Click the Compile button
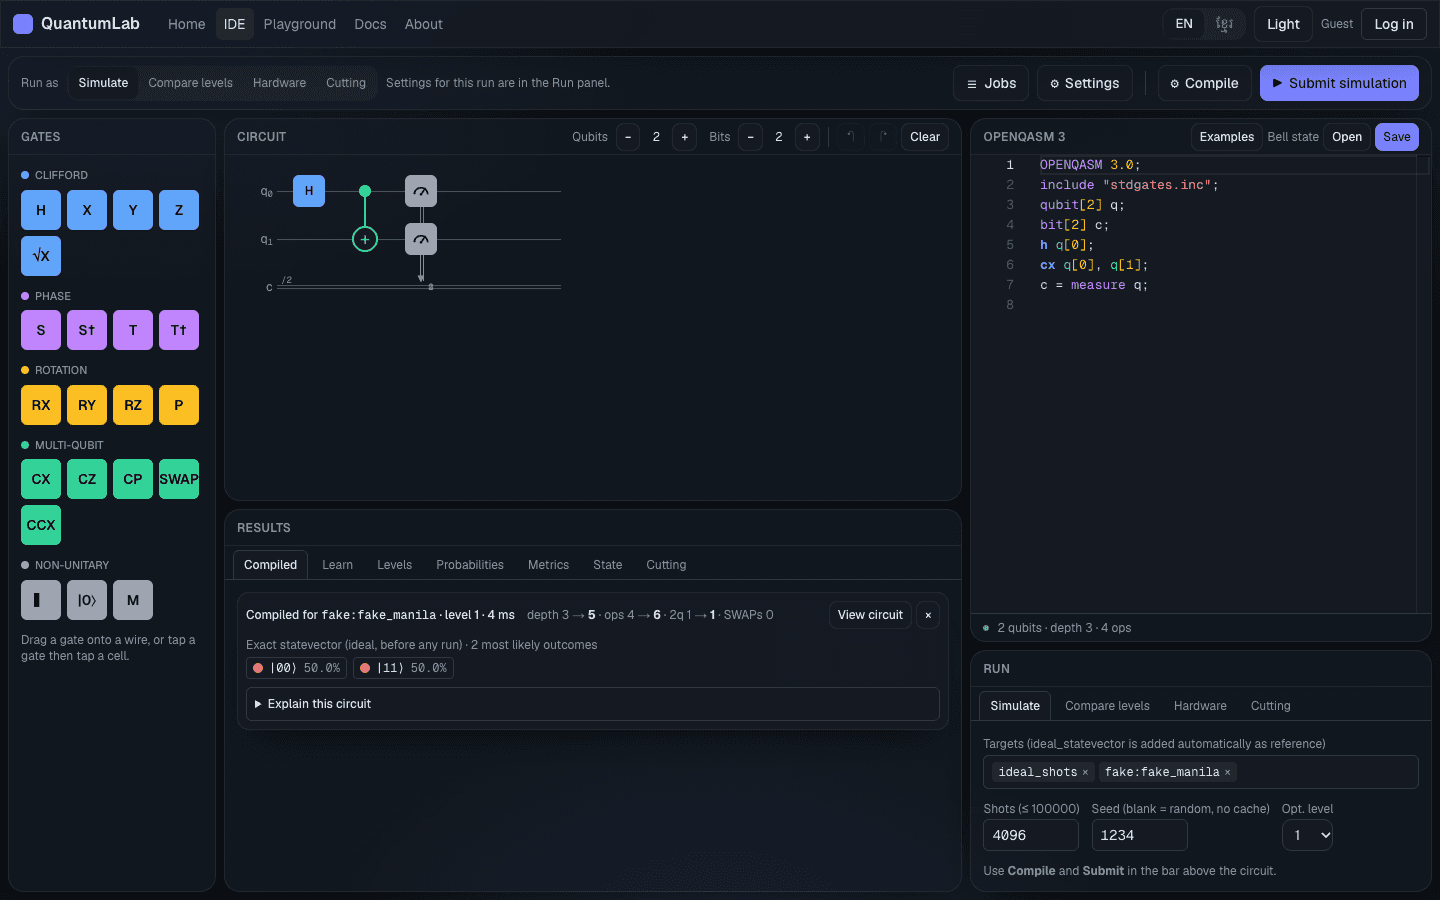Viewport: 1440px width, 900px height. [1204, 83]
